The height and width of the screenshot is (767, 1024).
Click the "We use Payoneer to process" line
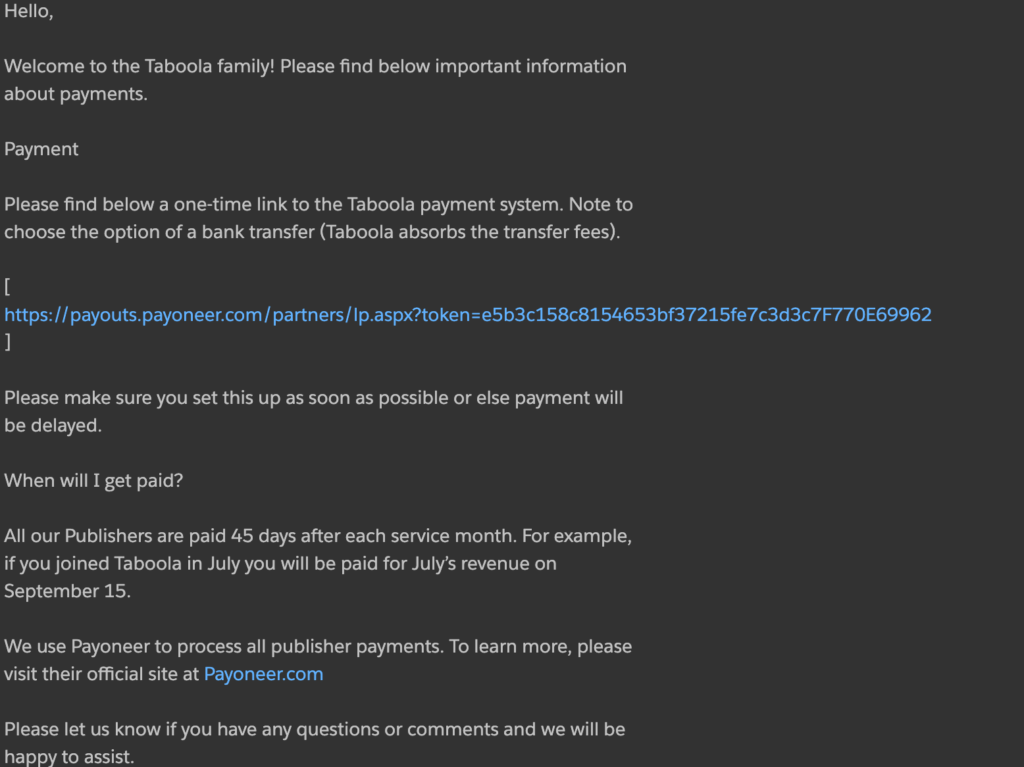tap(317, 646)
